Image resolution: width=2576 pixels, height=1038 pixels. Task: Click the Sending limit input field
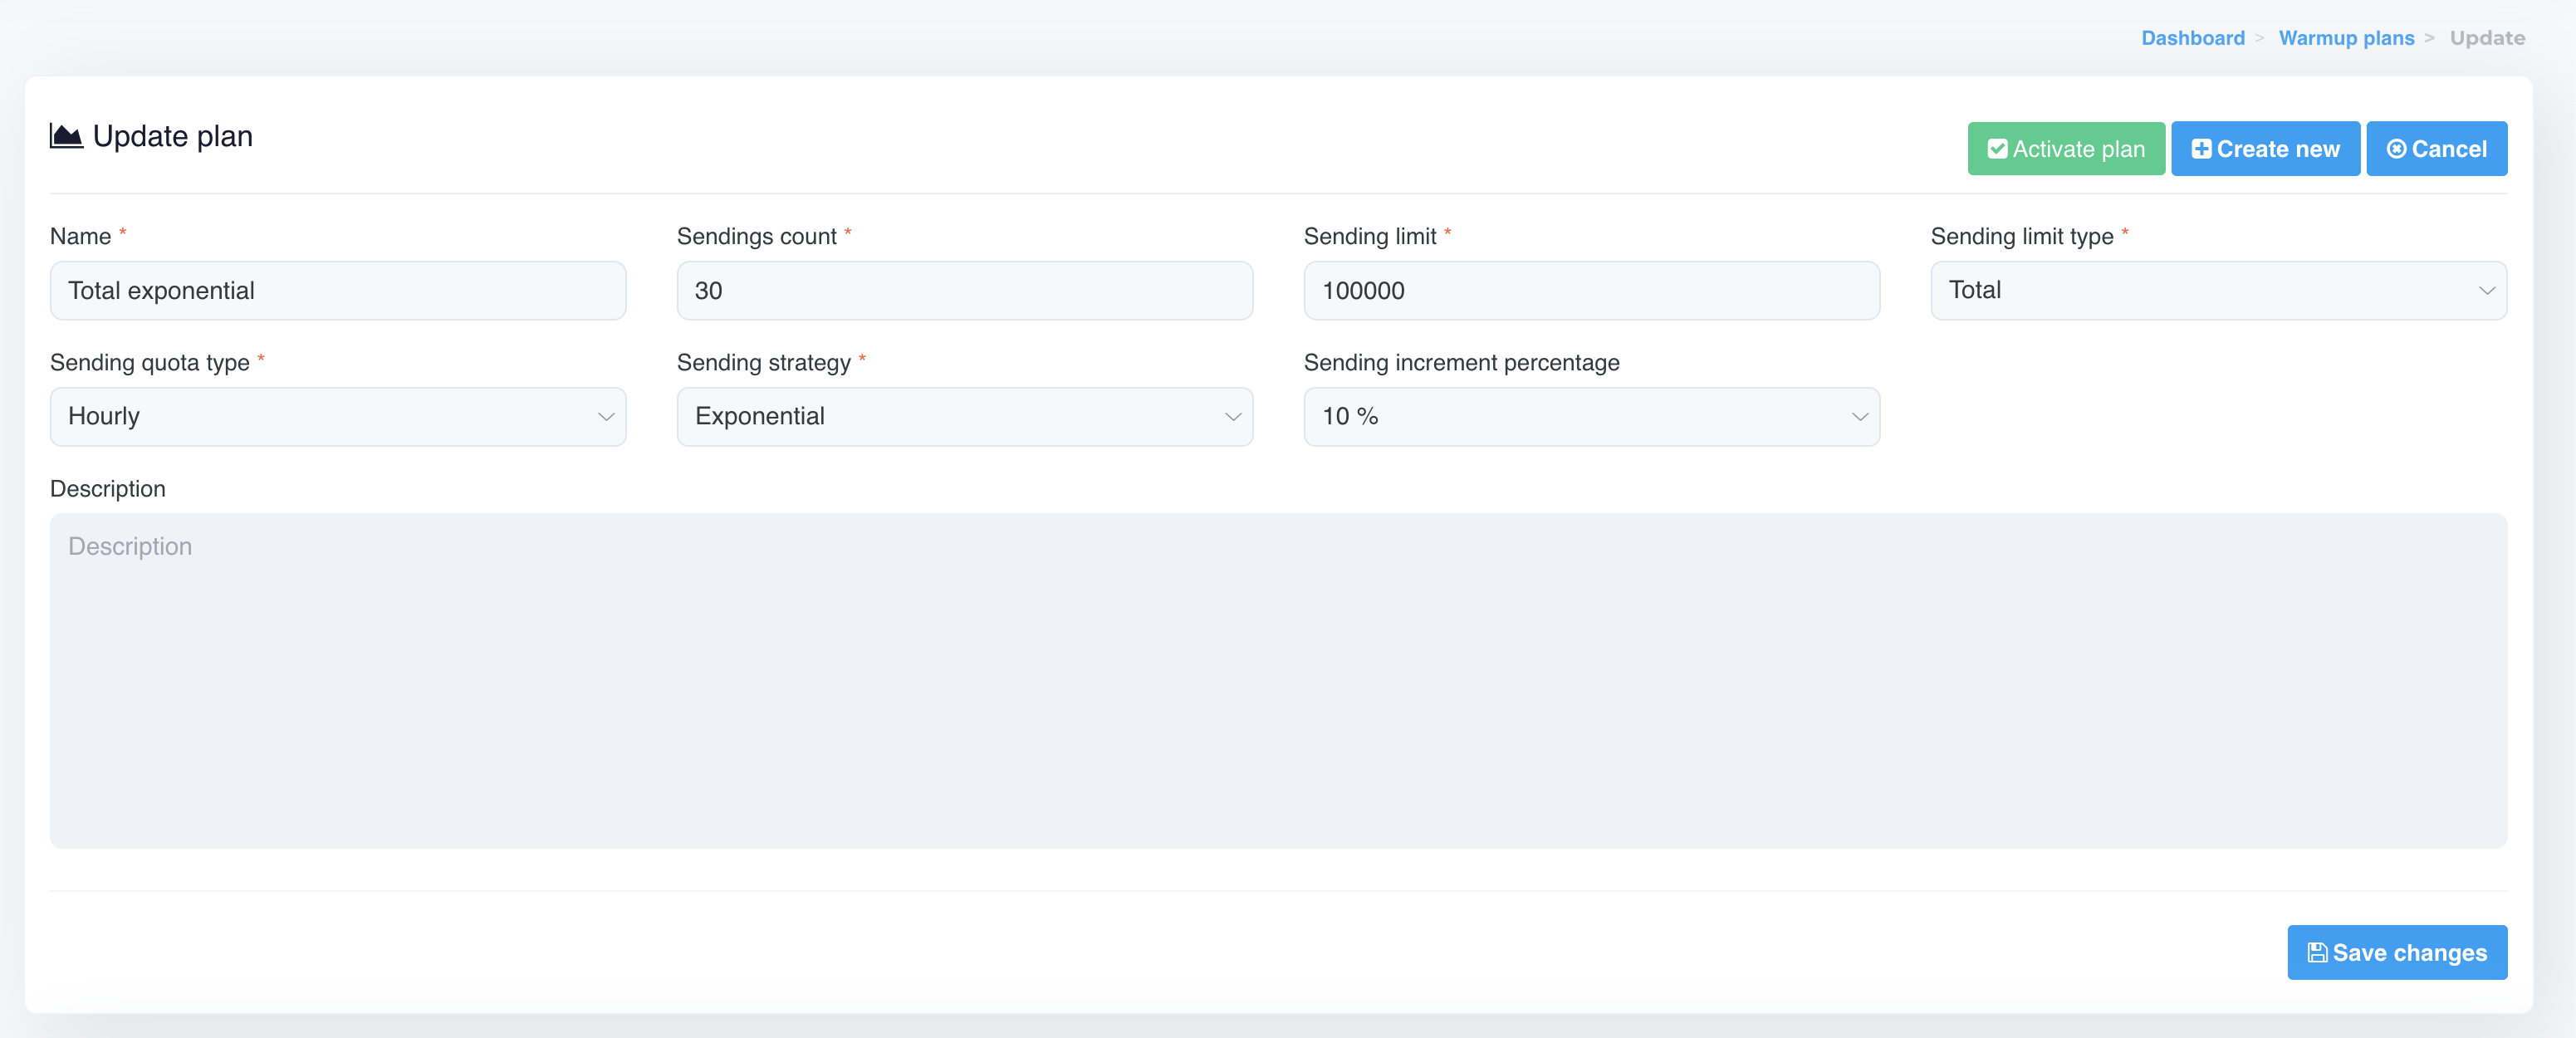1591,291
